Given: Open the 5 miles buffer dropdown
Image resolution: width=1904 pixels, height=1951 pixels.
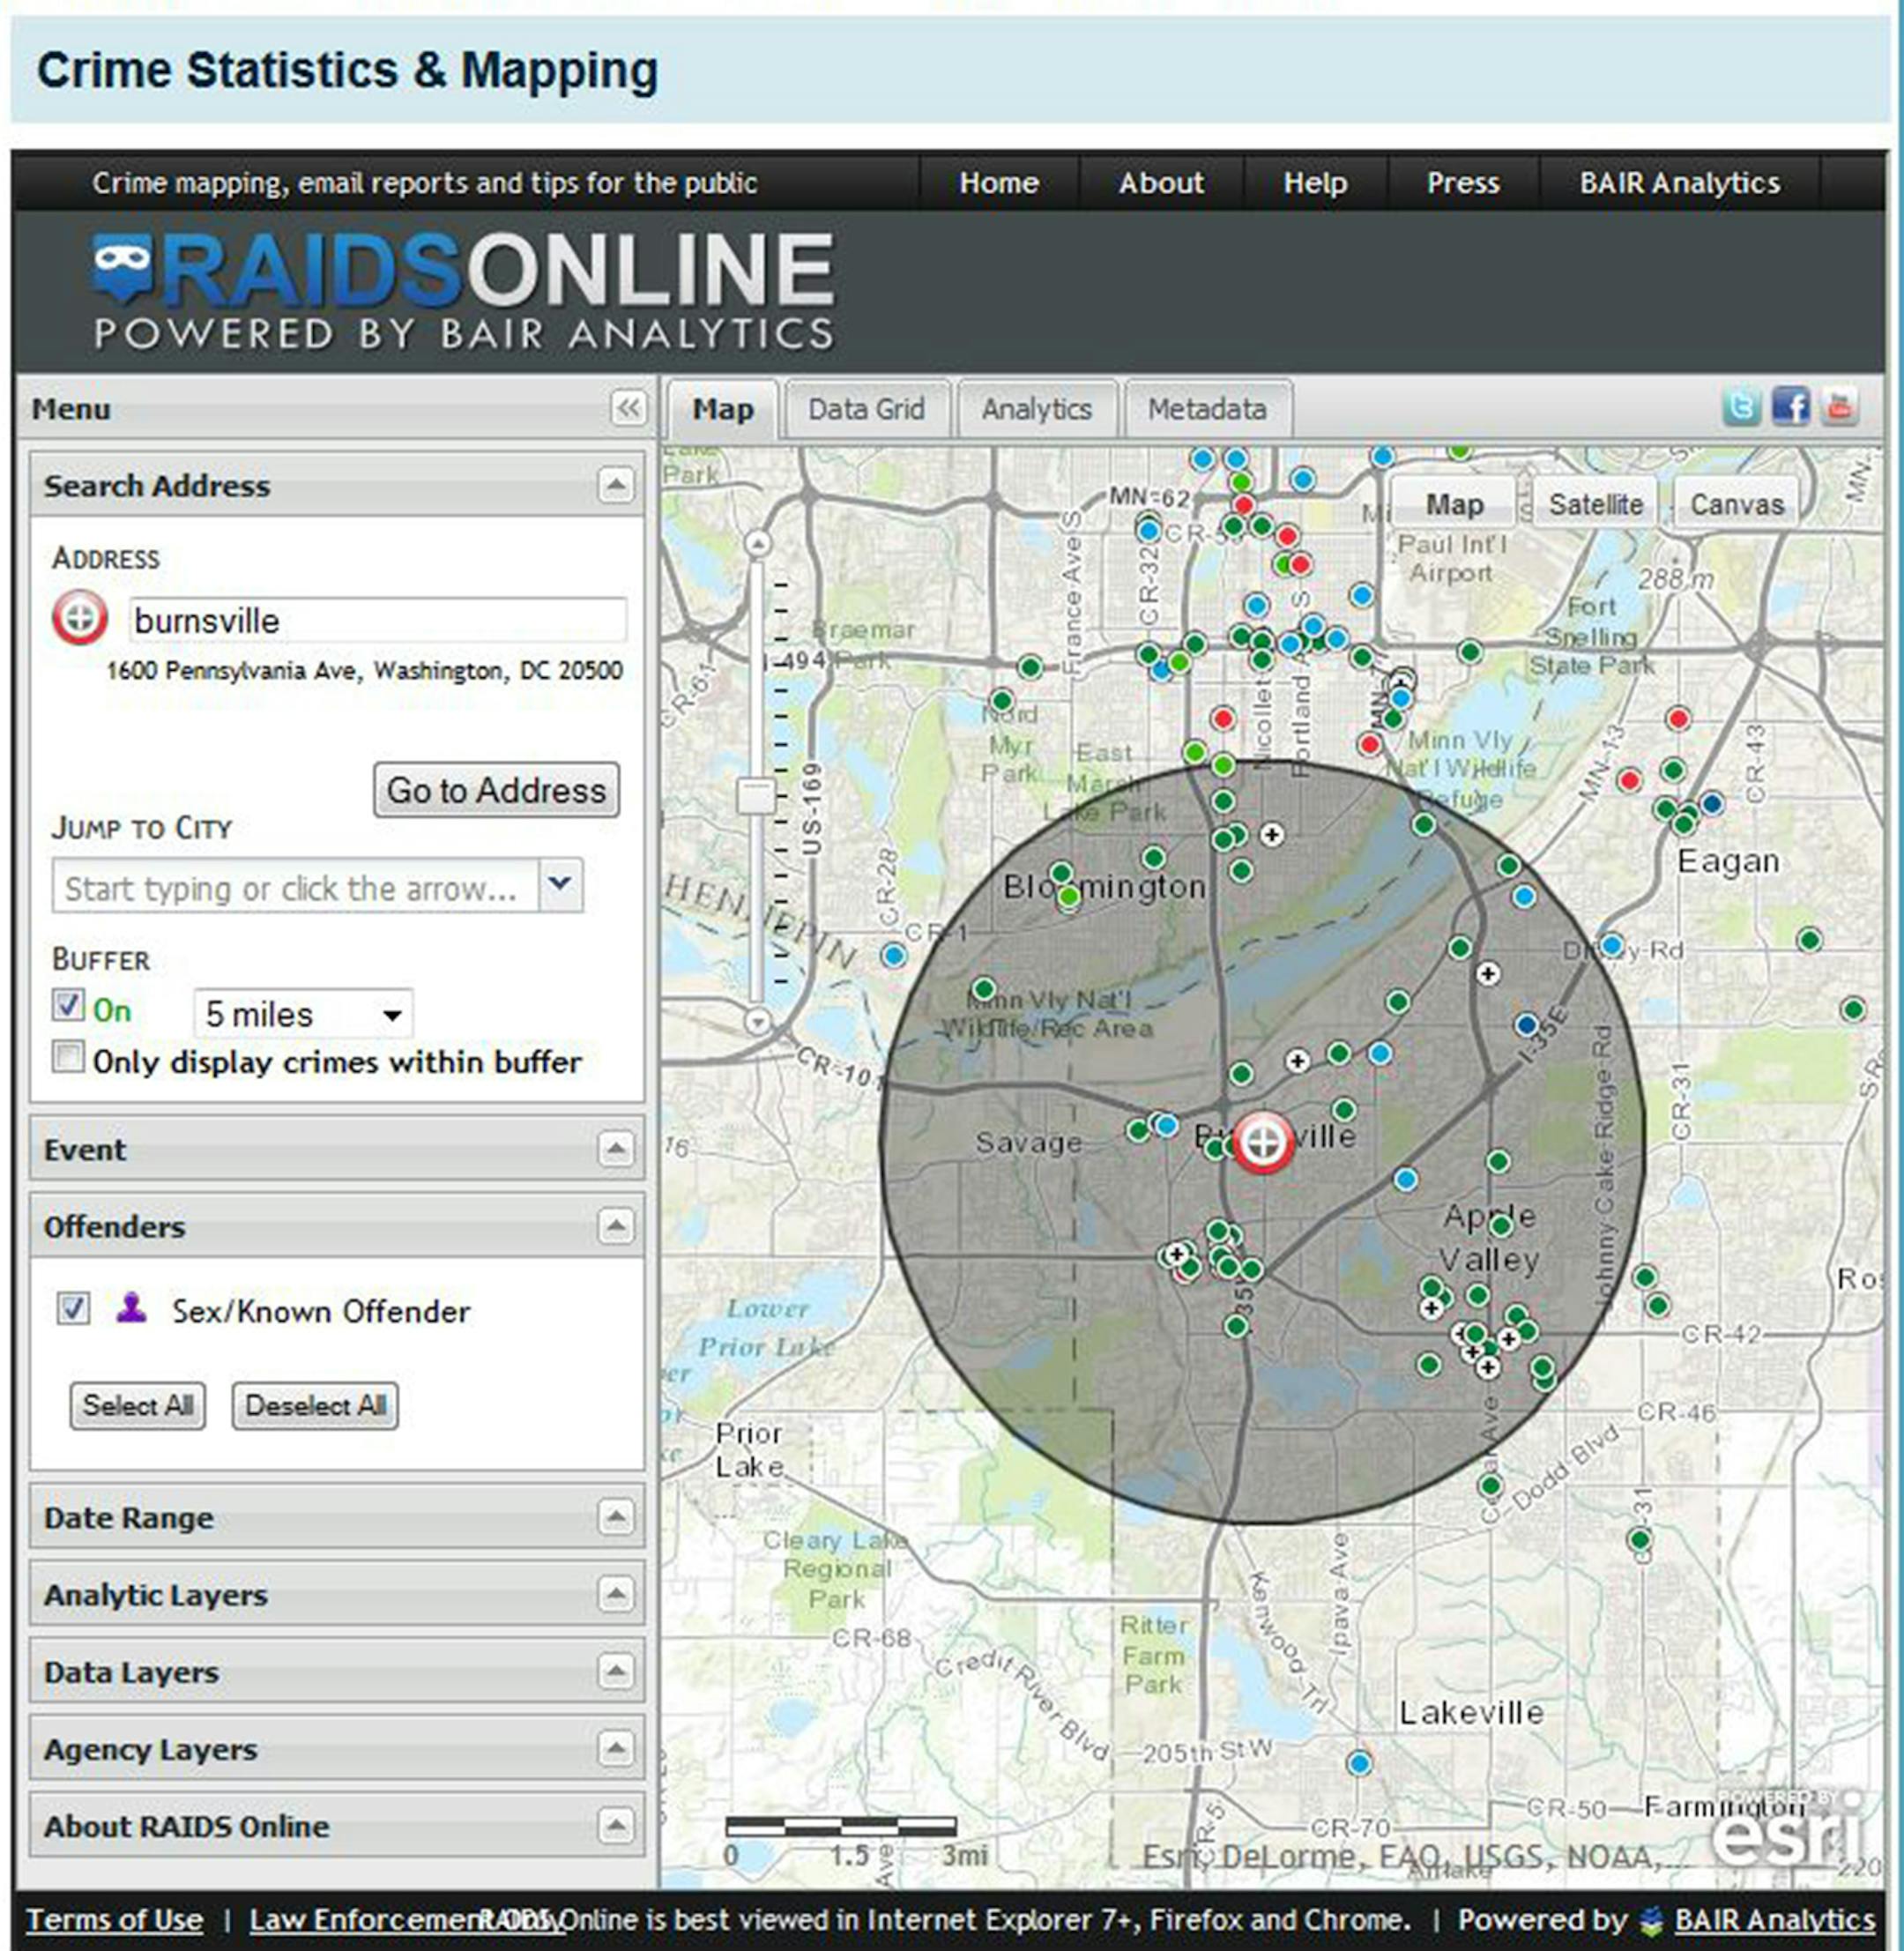Looking at the screenshot, I should 303,1015.
